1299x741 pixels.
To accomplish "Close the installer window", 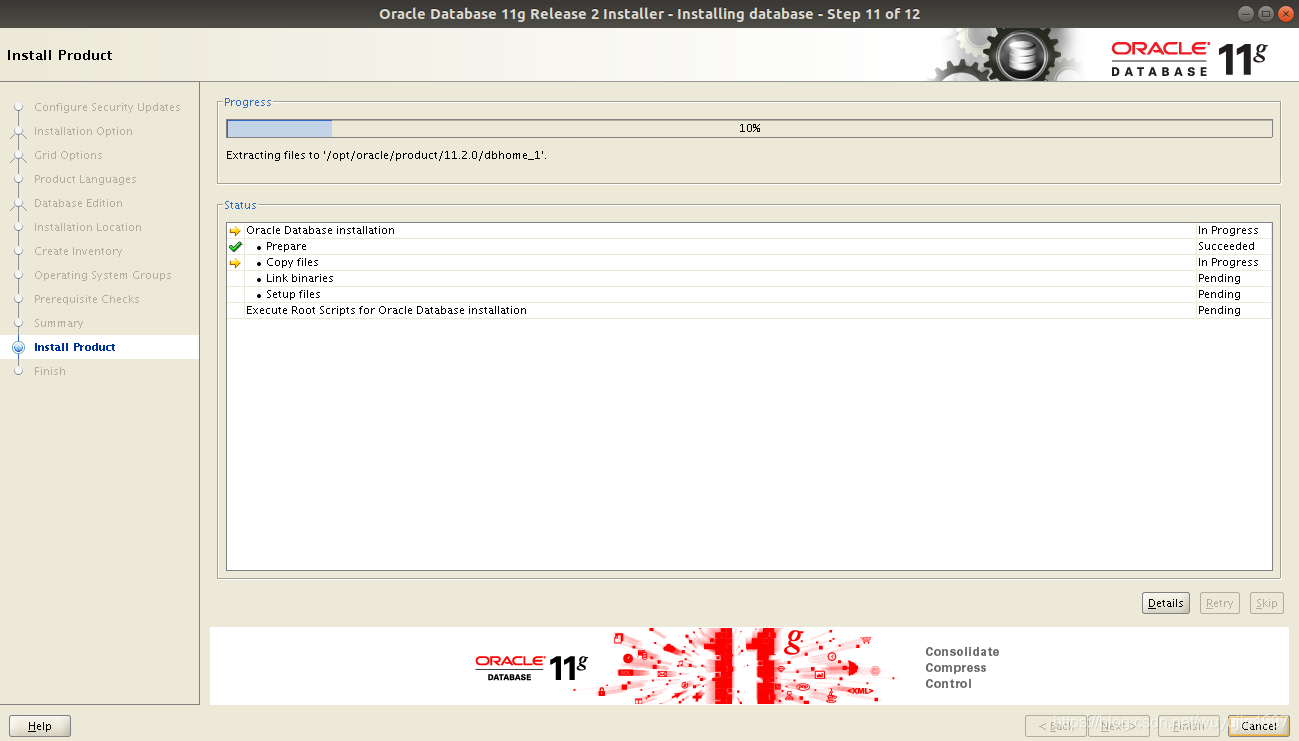I will (x=1285, y=13).
